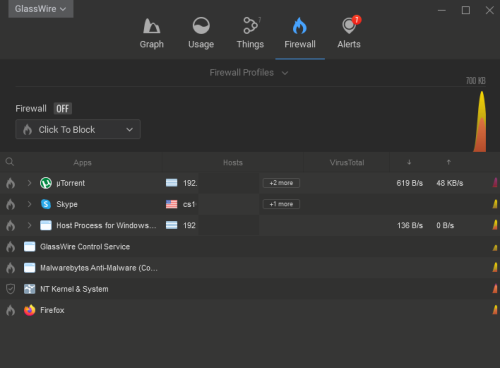Sort by the VirusTotal column header
This screenshot has width=500, height=368.
point(347,163)
